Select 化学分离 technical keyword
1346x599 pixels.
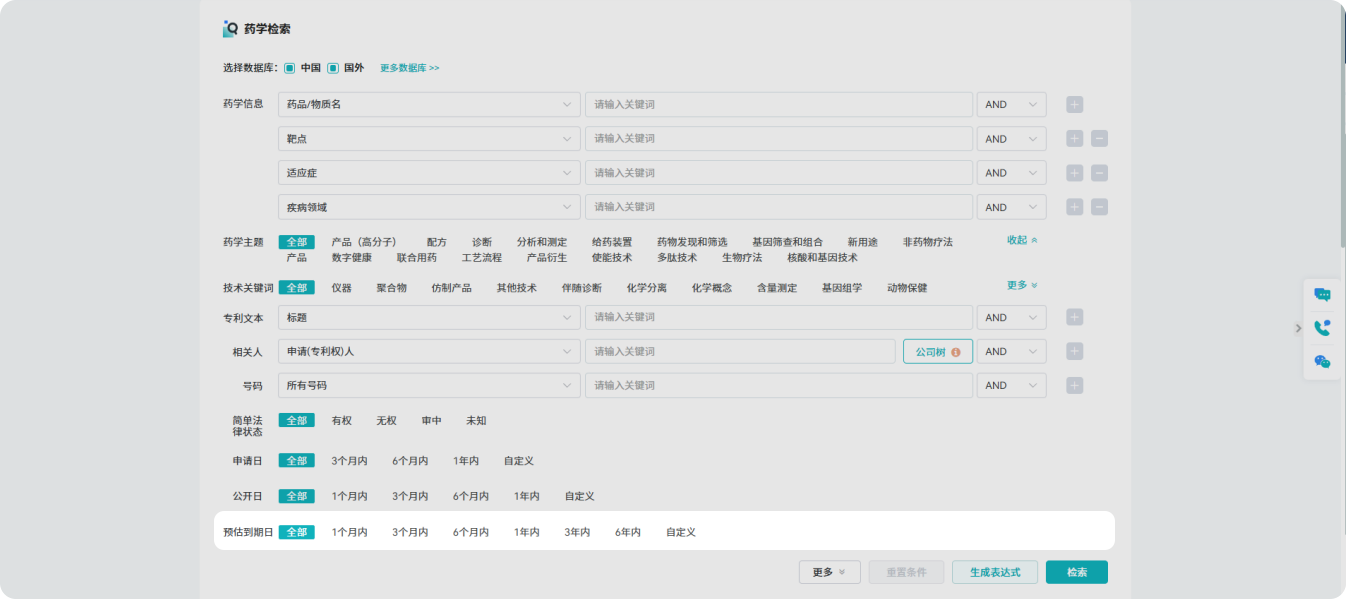[647, 288]
